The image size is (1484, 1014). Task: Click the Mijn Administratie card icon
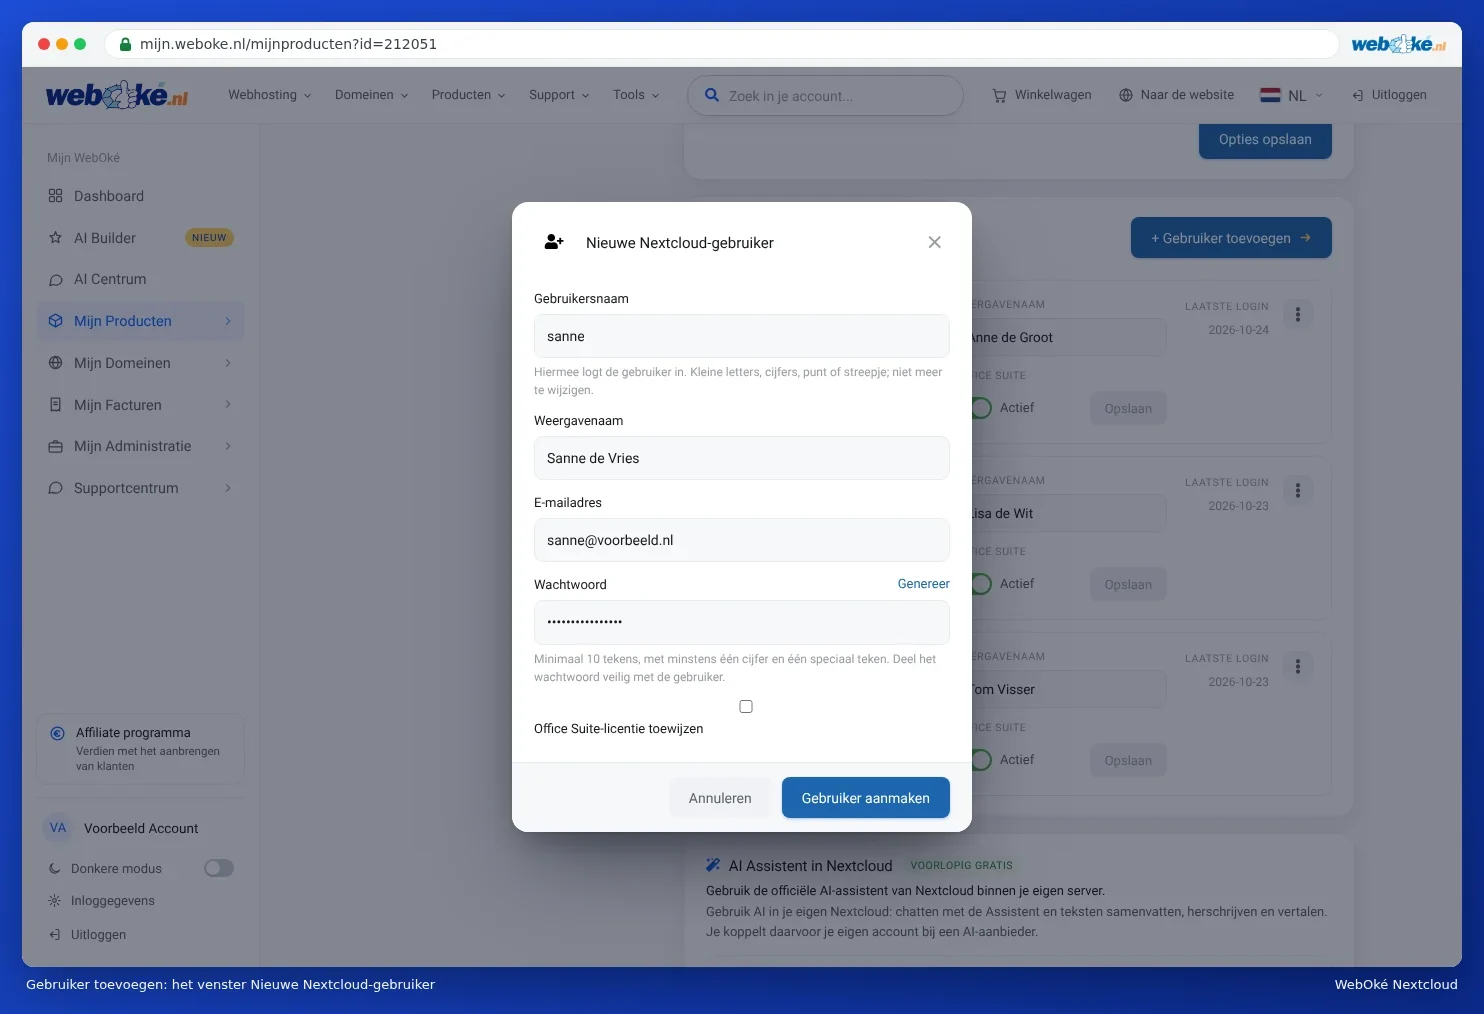55,447
